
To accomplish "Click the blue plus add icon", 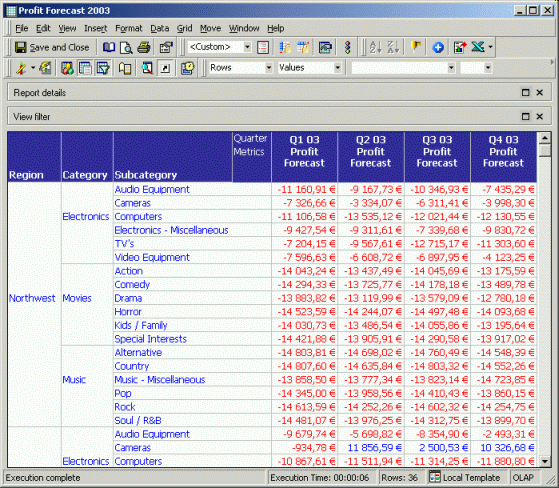I will click(x=438, y=47).
